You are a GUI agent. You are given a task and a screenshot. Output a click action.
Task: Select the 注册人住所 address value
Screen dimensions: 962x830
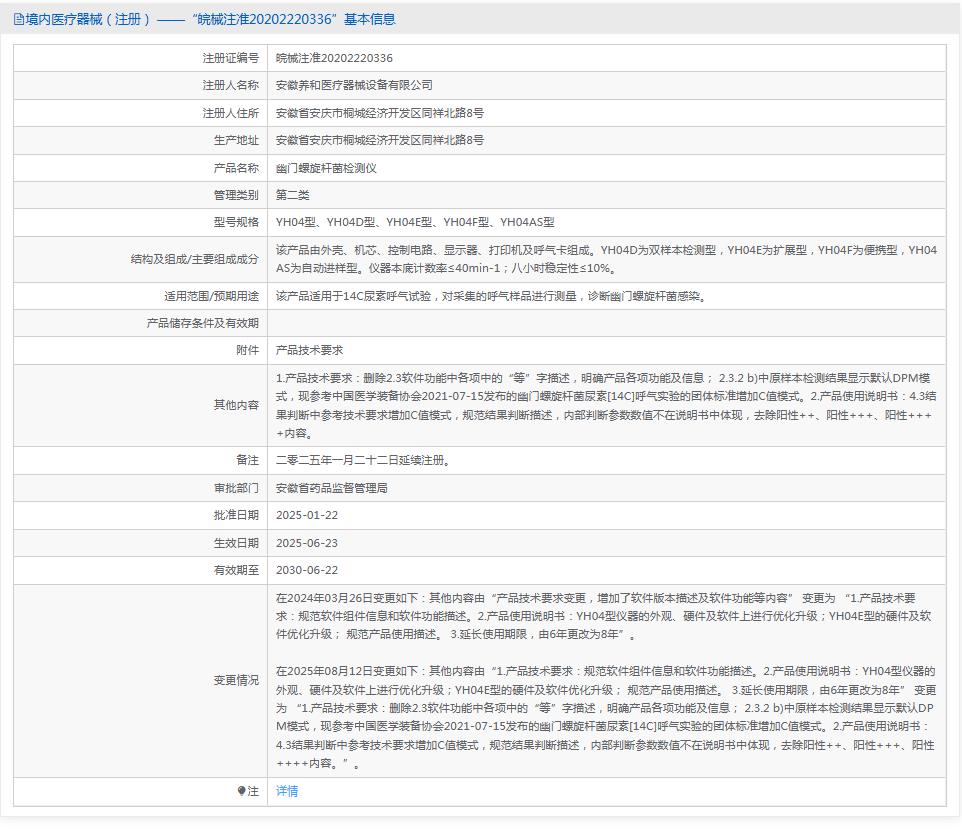[x=380, y=113]
